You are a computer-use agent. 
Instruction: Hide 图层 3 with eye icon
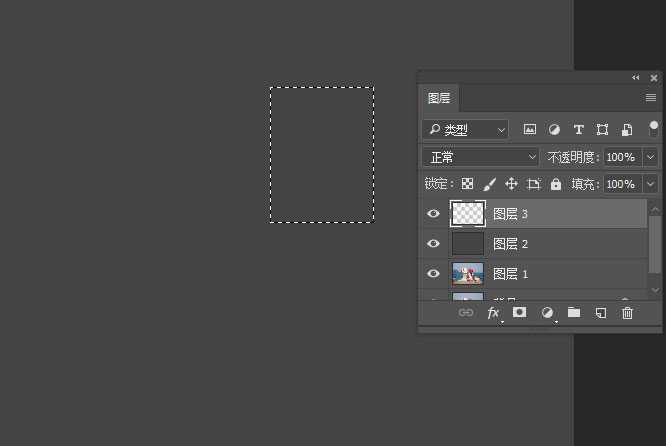[x=433, y=214]
